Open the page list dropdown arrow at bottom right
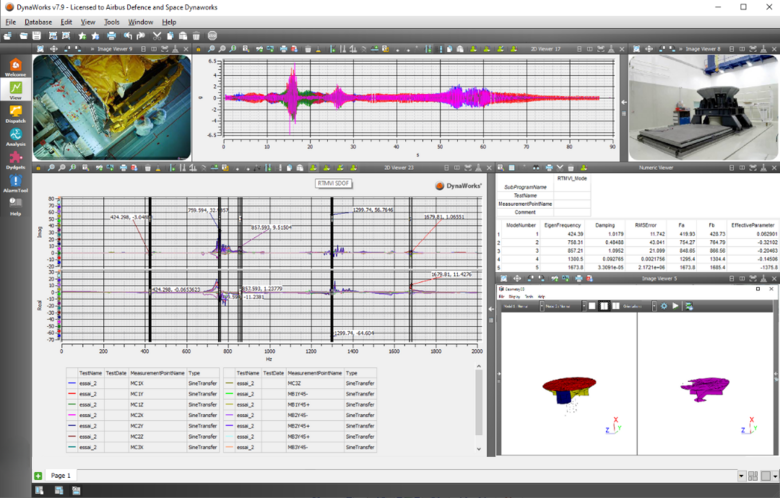Screen dimensions: 780x498 coord(741,476)
